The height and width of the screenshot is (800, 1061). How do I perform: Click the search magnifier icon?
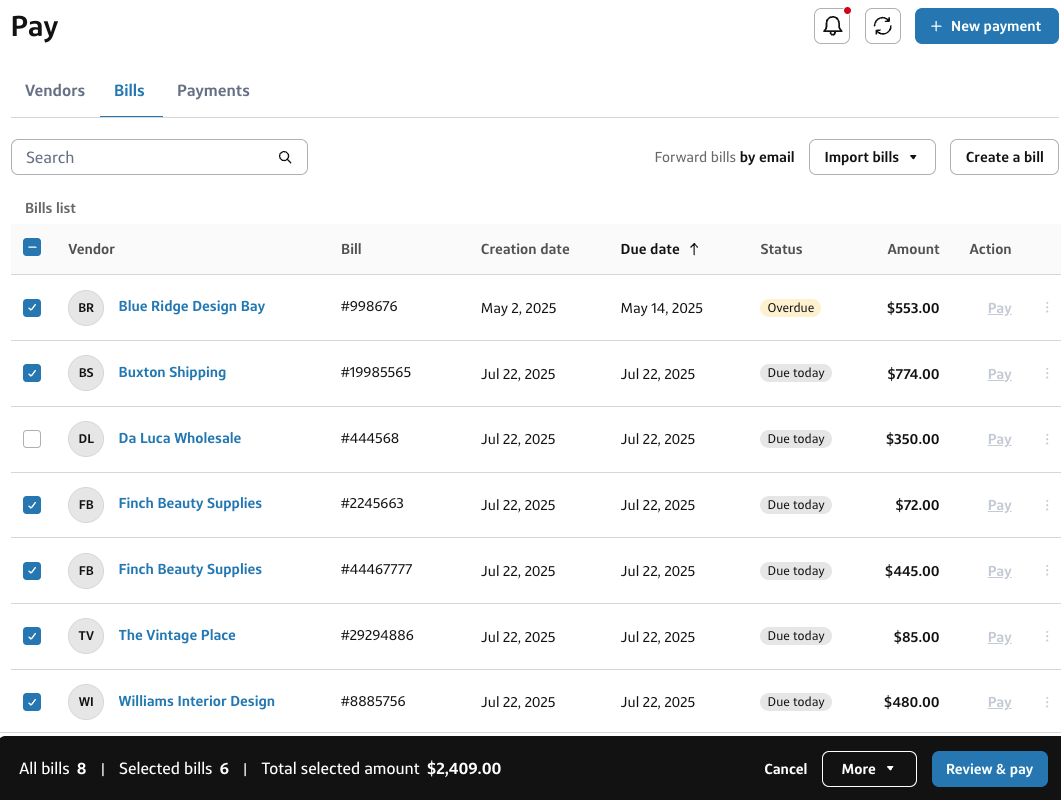click(x=285, y=157)
